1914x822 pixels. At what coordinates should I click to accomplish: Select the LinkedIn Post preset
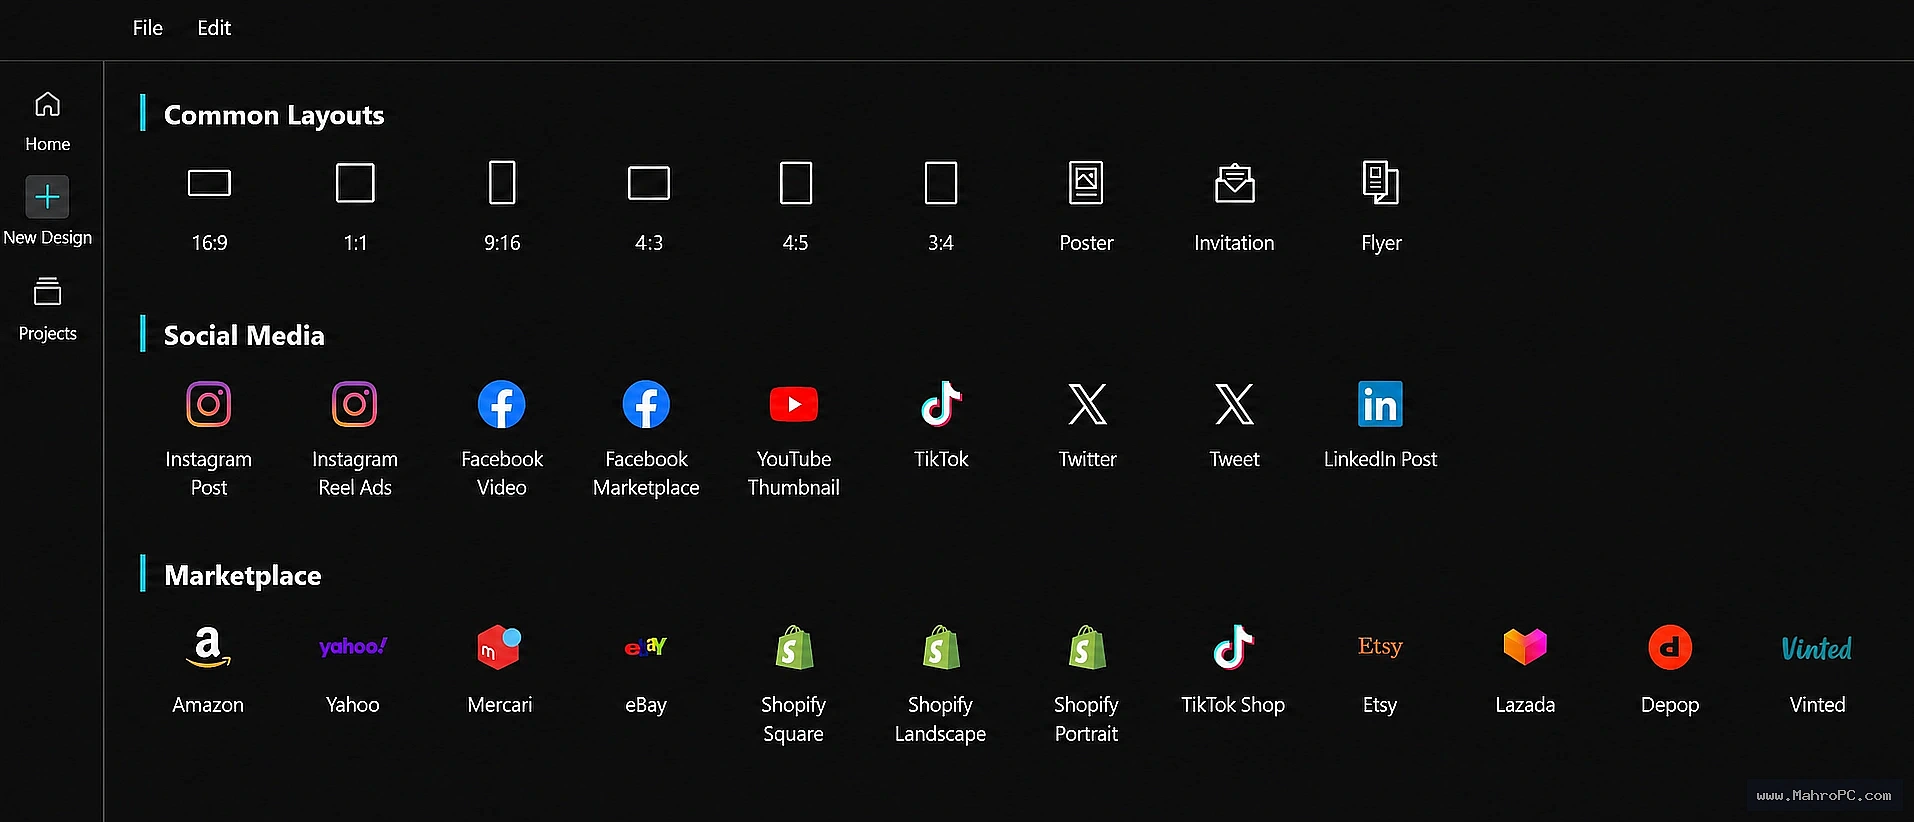point(1380,424)
